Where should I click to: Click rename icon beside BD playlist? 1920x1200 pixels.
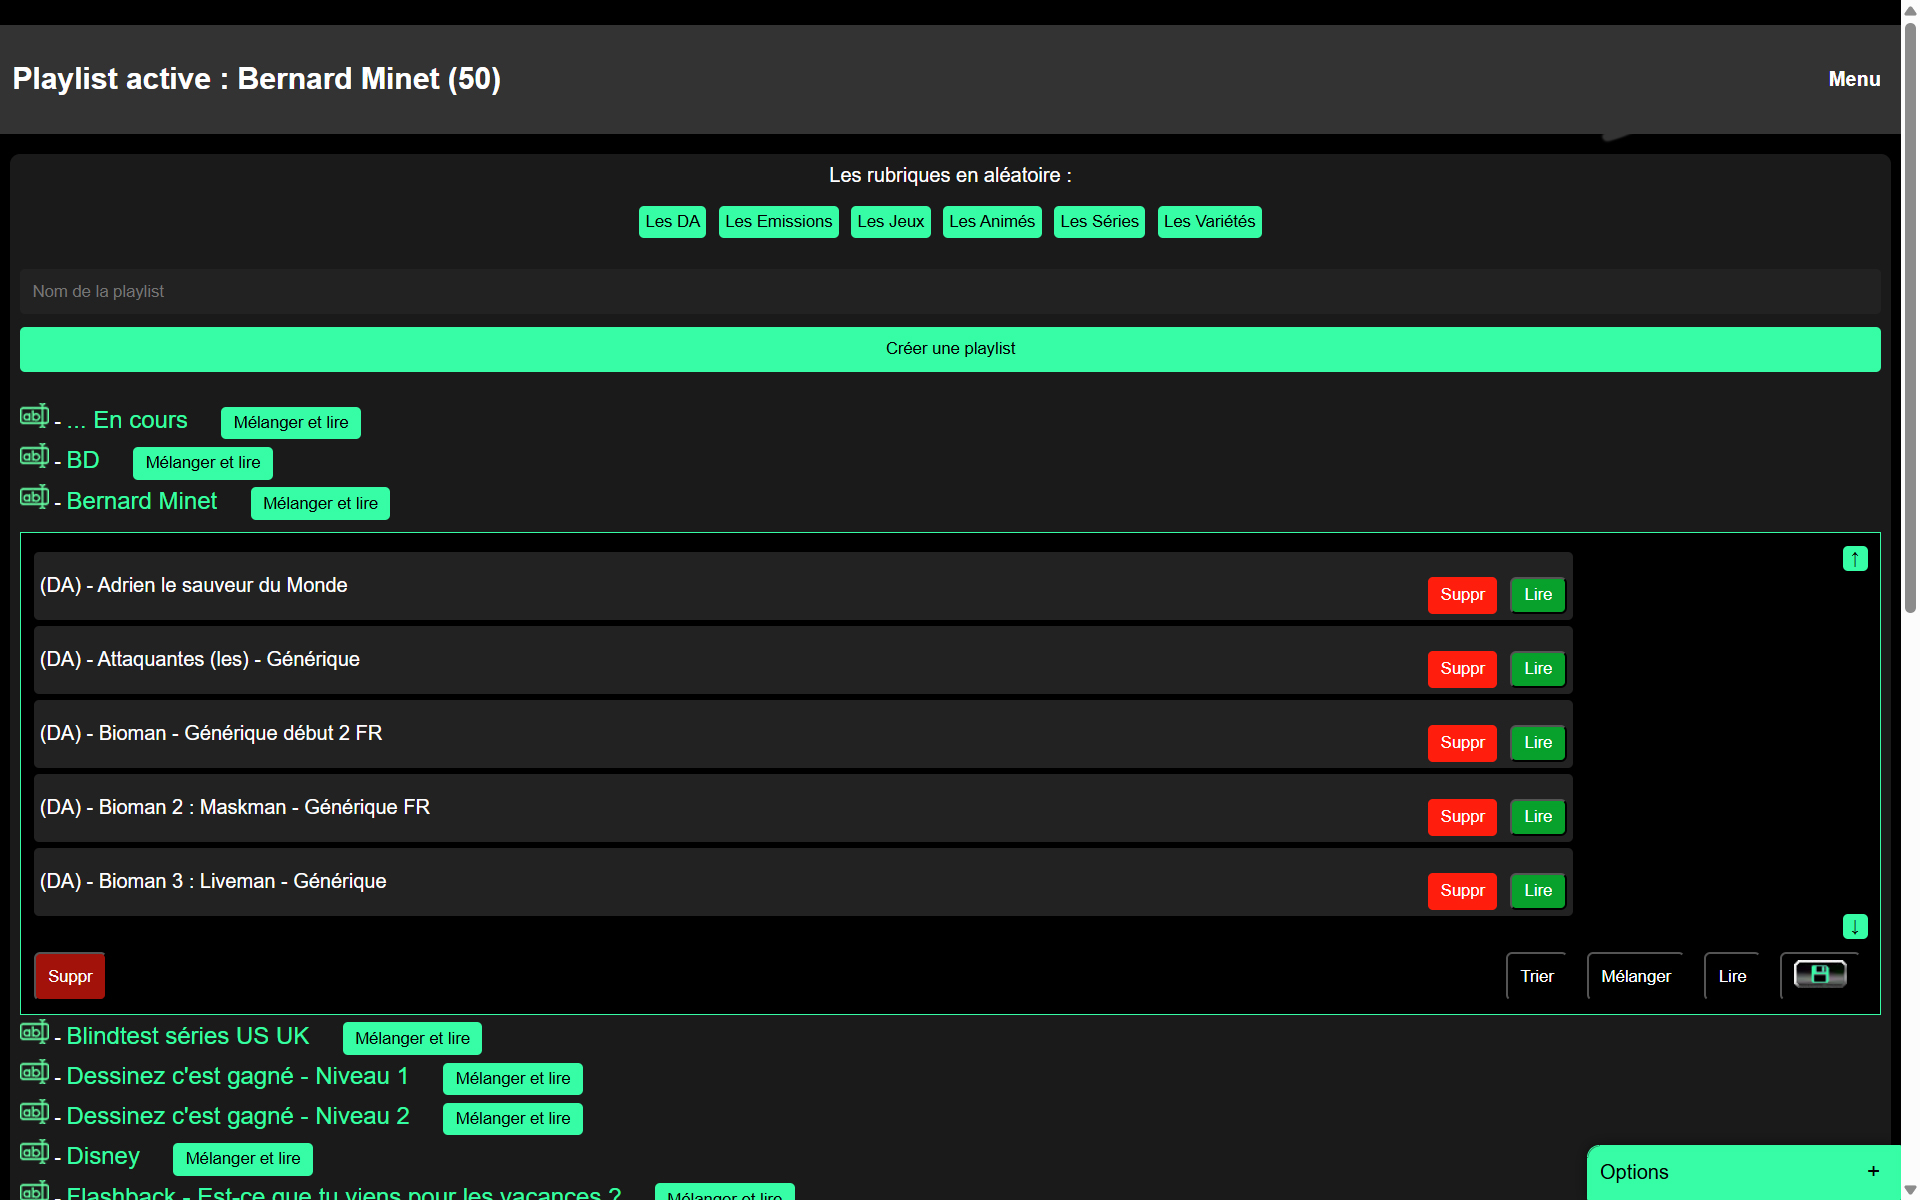tap(34, 456)
